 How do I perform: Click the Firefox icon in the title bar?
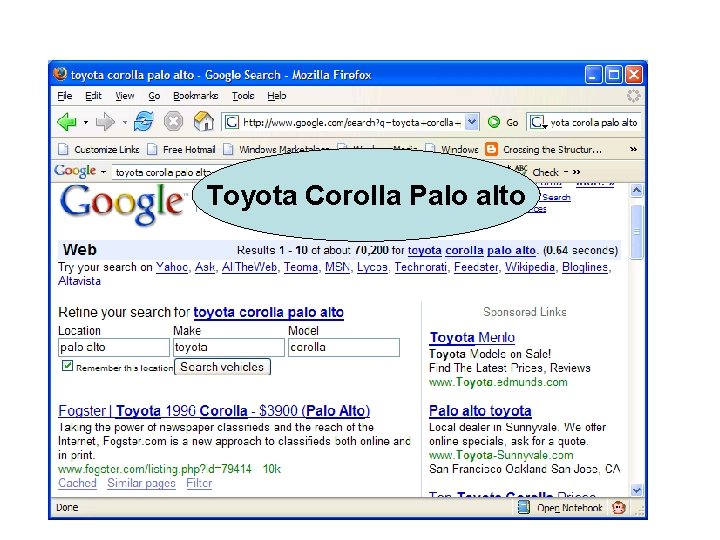coord(60,74)
